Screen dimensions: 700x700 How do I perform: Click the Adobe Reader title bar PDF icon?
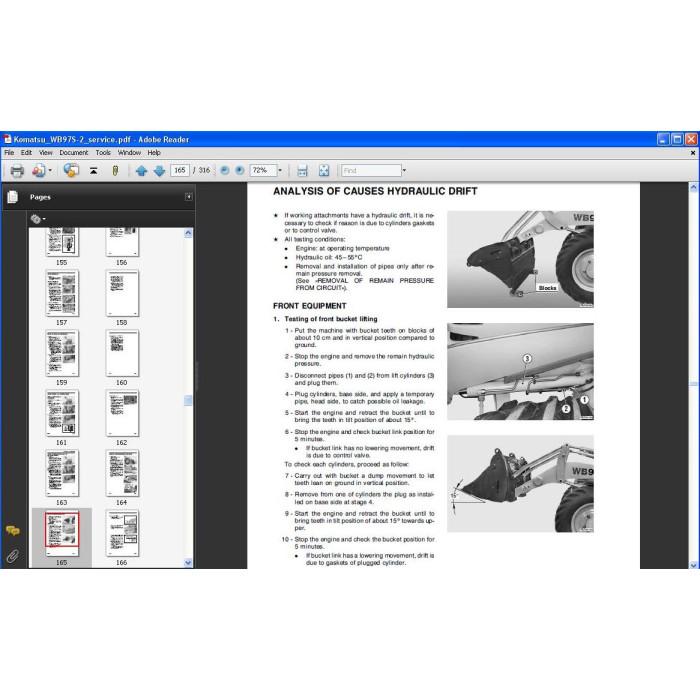click(7, 139)
